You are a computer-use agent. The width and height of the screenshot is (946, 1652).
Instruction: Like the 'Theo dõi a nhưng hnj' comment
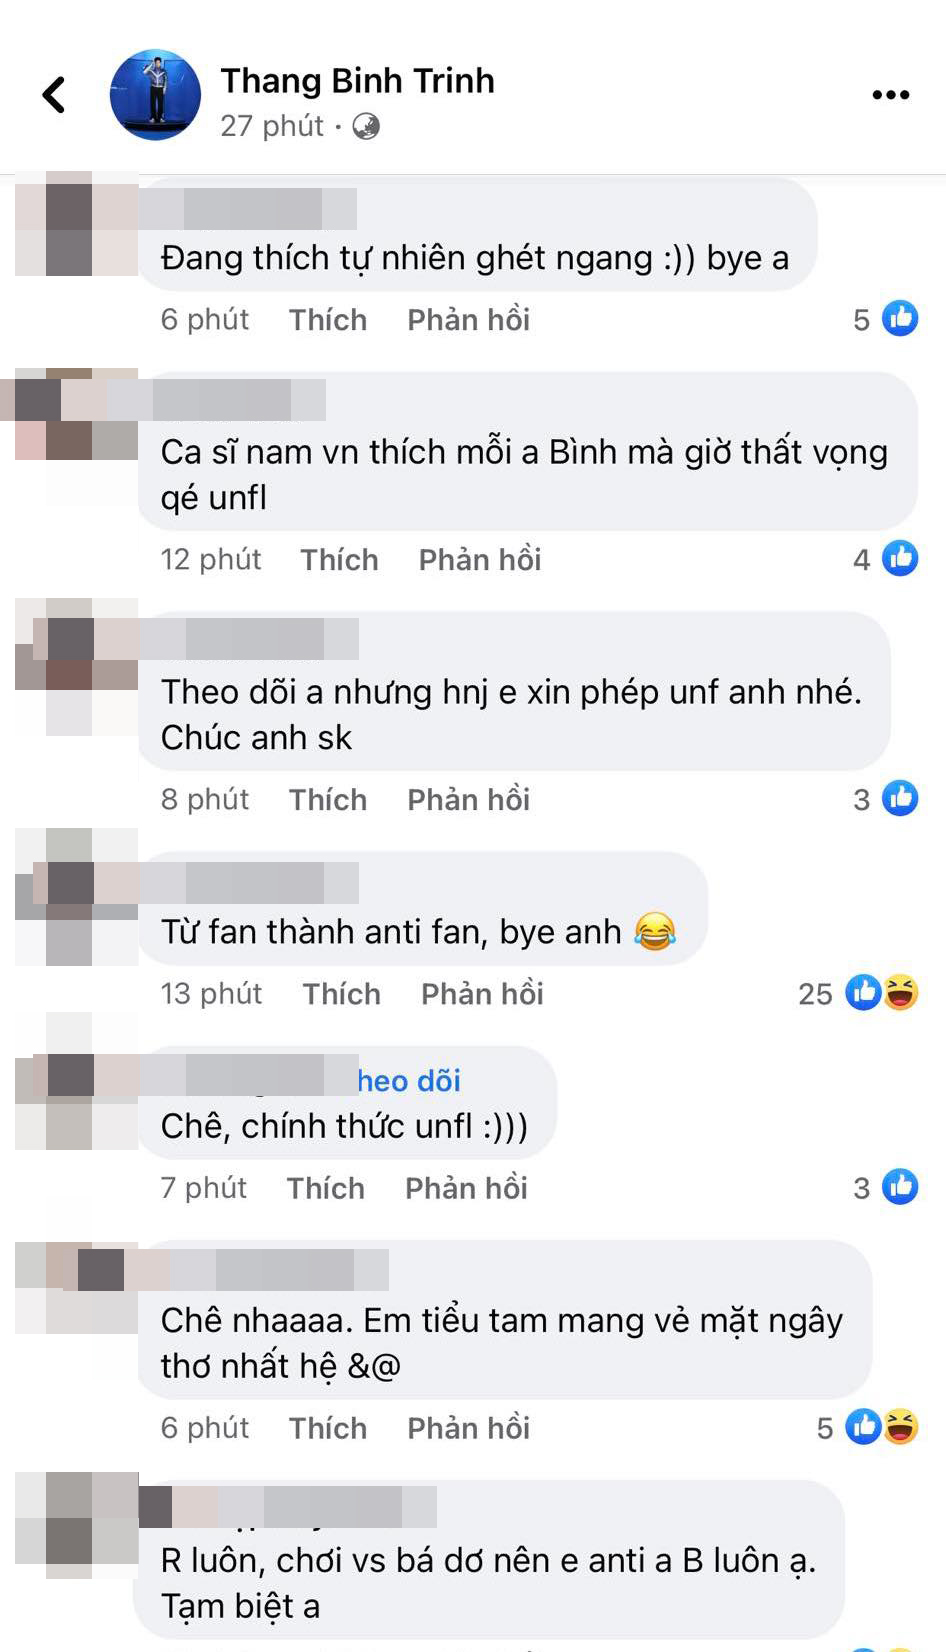tap(328, 800)
